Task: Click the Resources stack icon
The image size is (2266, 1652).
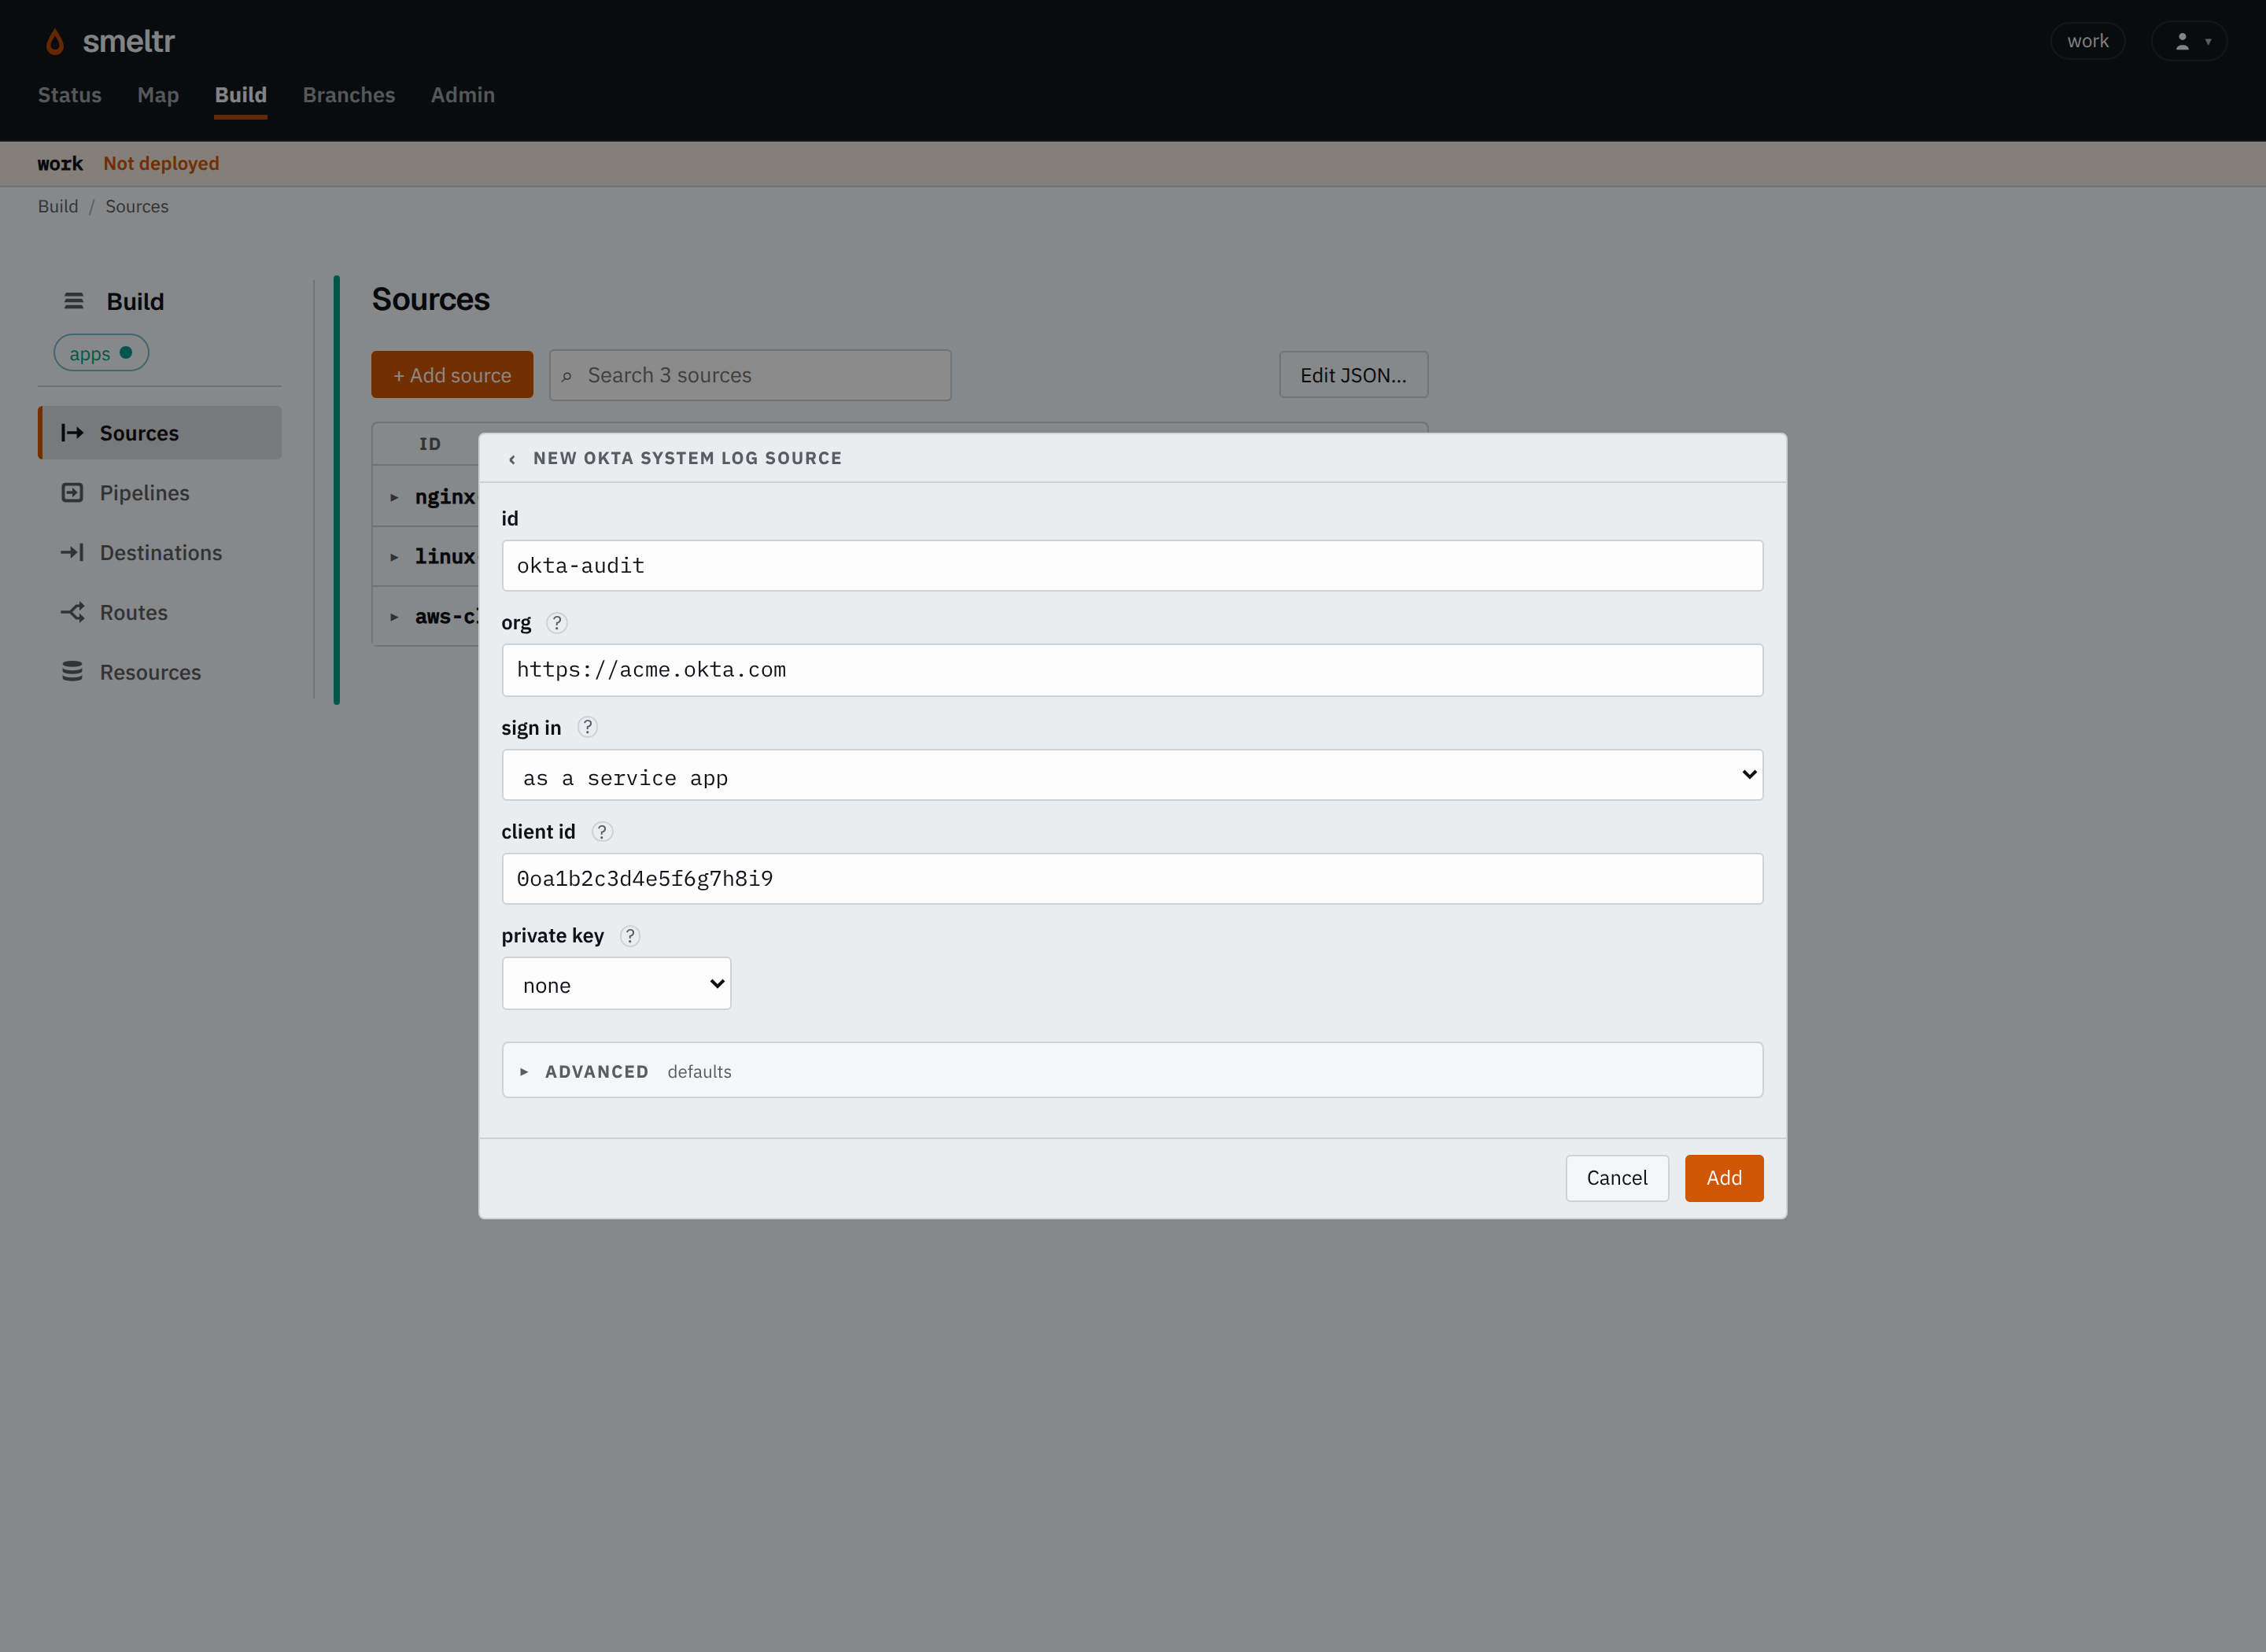Action: point(72,672)
